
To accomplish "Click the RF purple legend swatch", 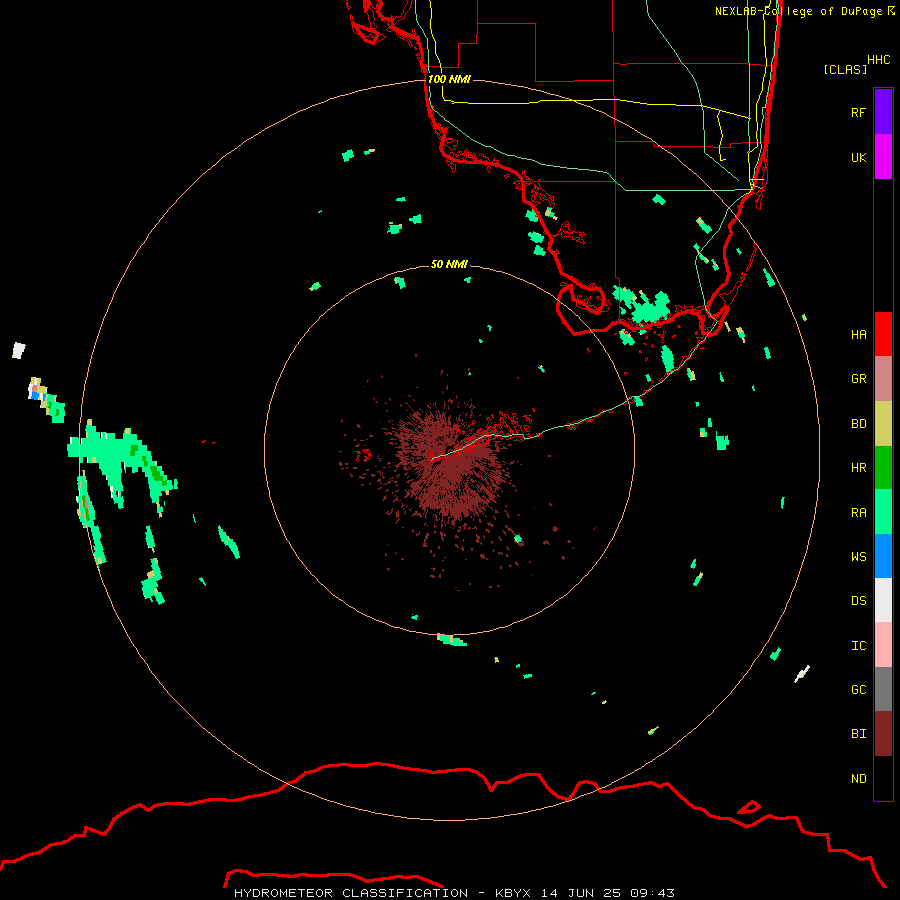I will coord(883,112).
